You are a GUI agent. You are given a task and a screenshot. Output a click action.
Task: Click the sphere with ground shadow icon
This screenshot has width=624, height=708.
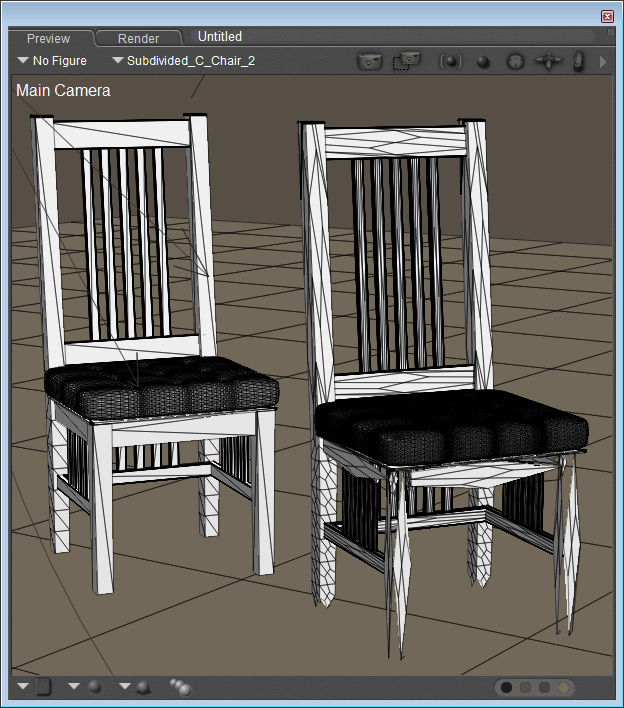[x=143, y=688]
